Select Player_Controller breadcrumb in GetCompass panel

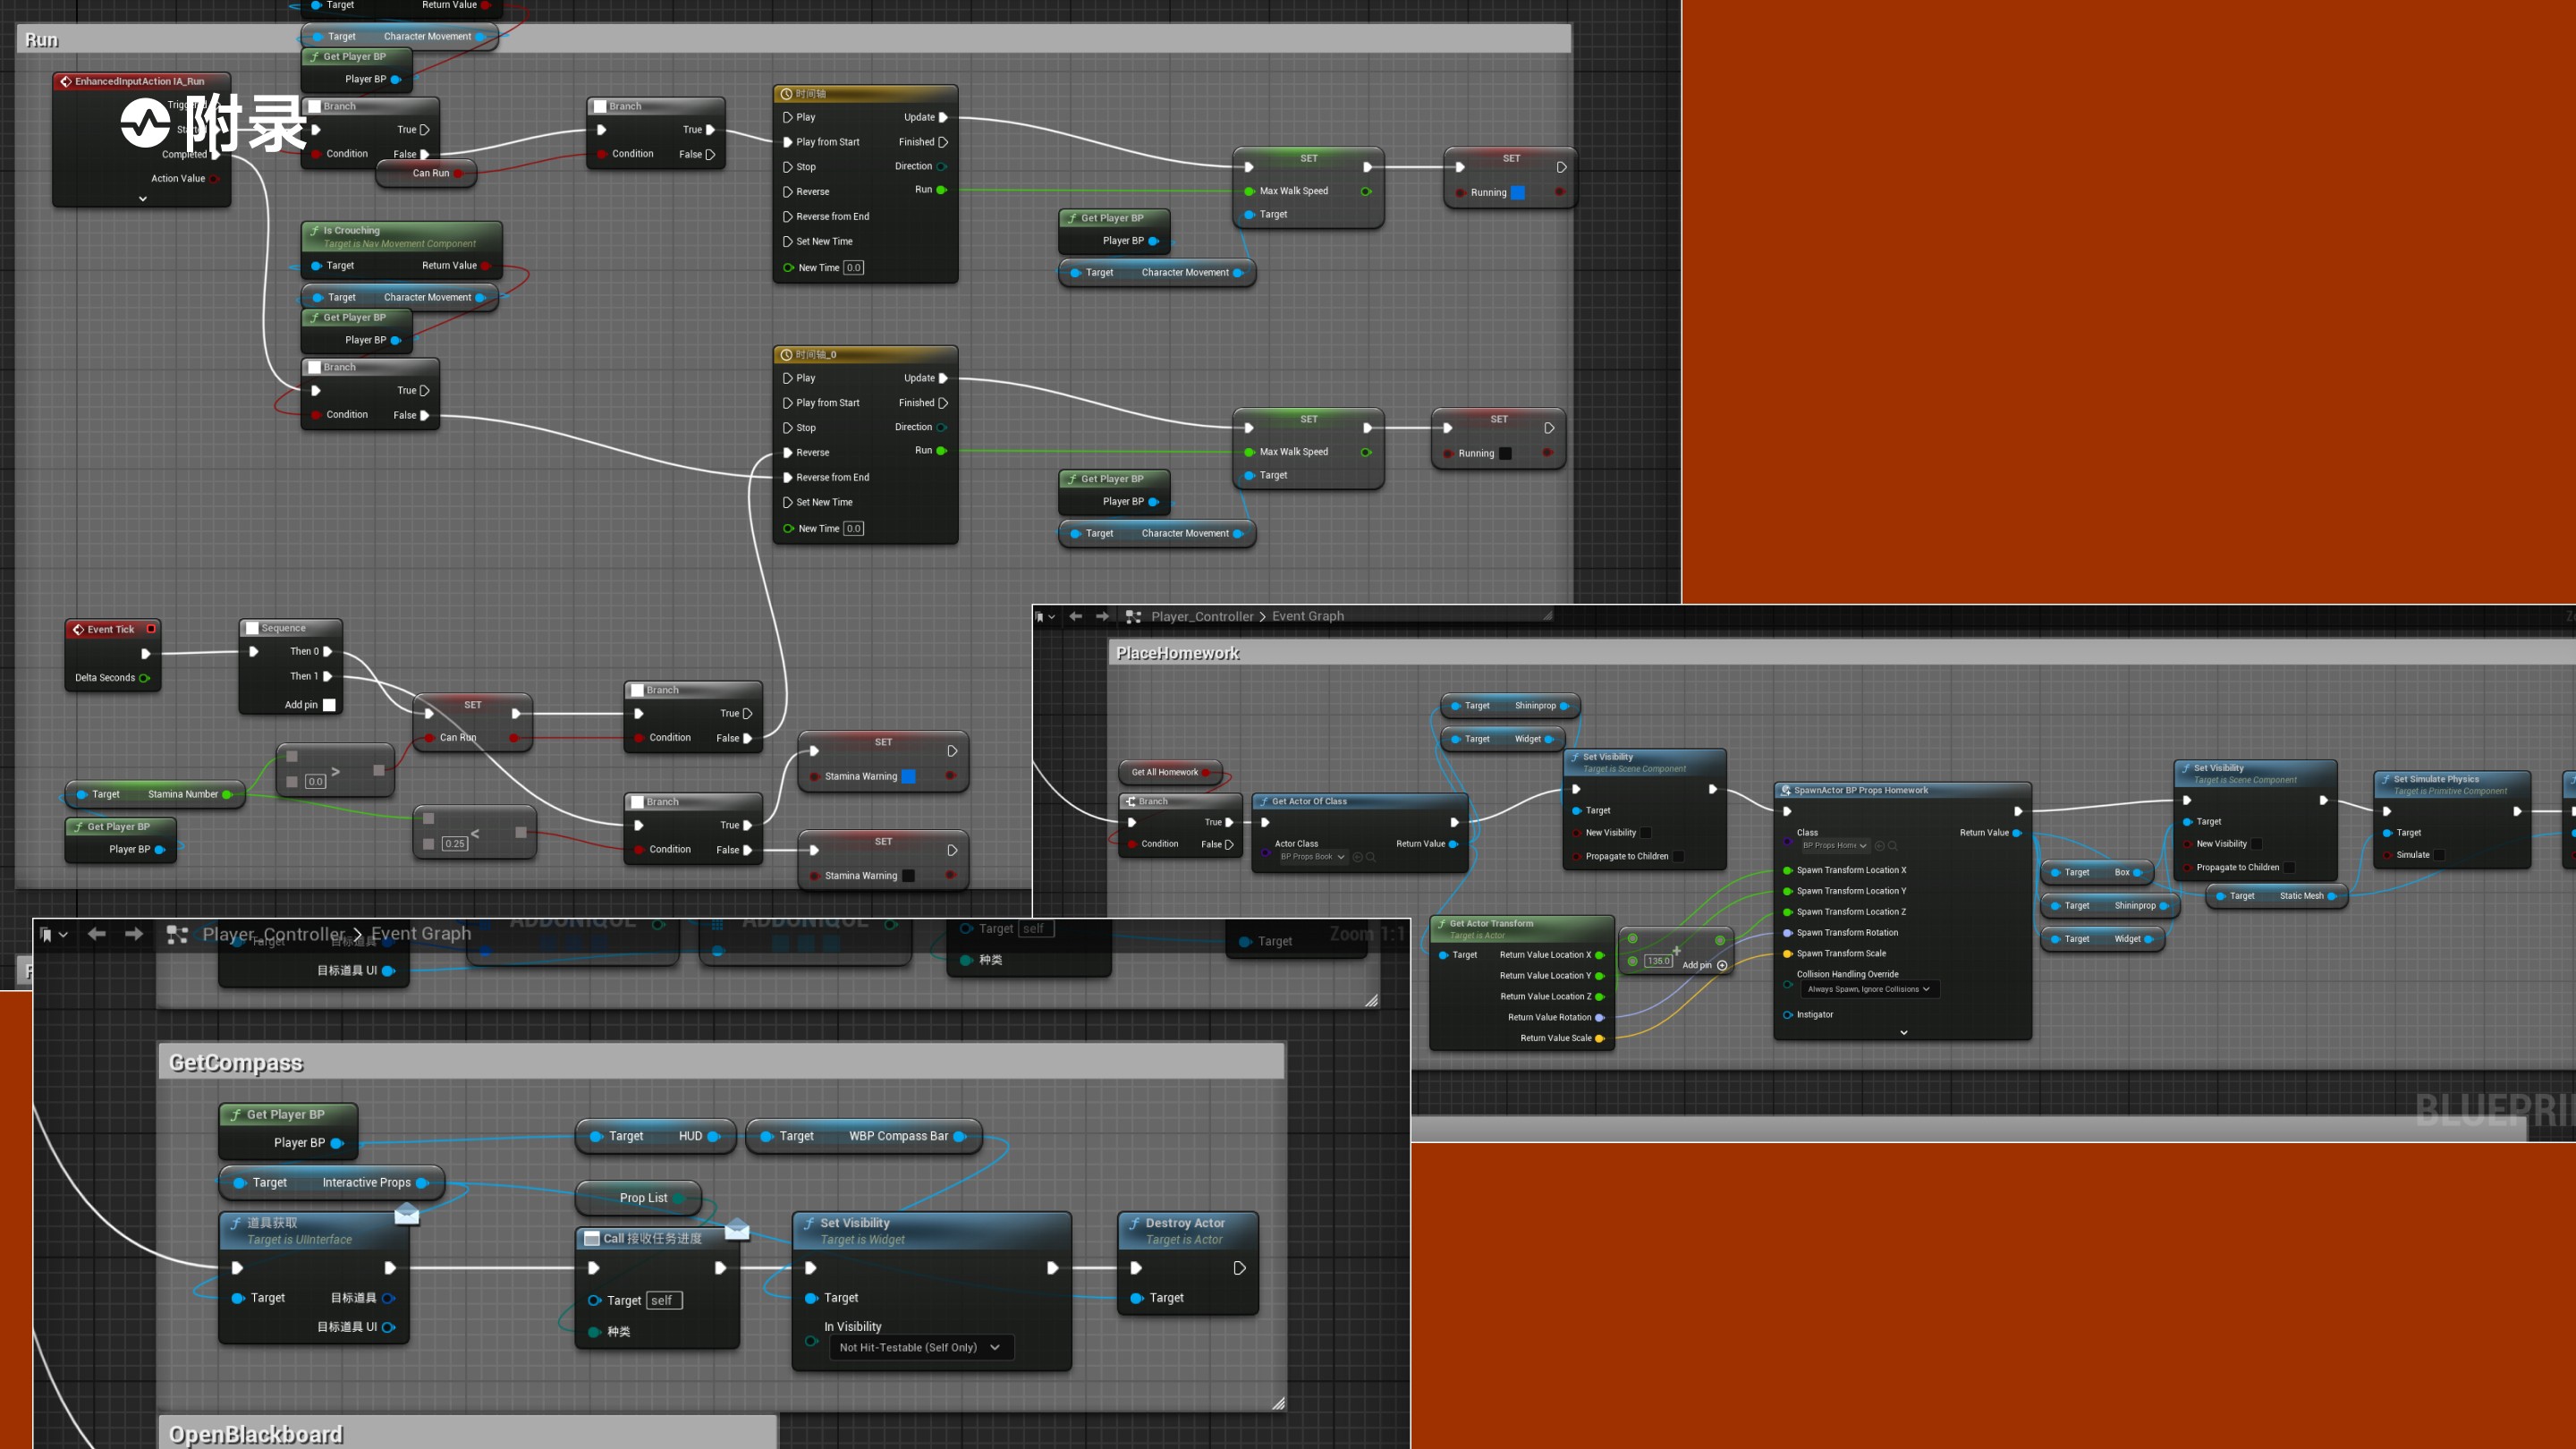[274, 934]
